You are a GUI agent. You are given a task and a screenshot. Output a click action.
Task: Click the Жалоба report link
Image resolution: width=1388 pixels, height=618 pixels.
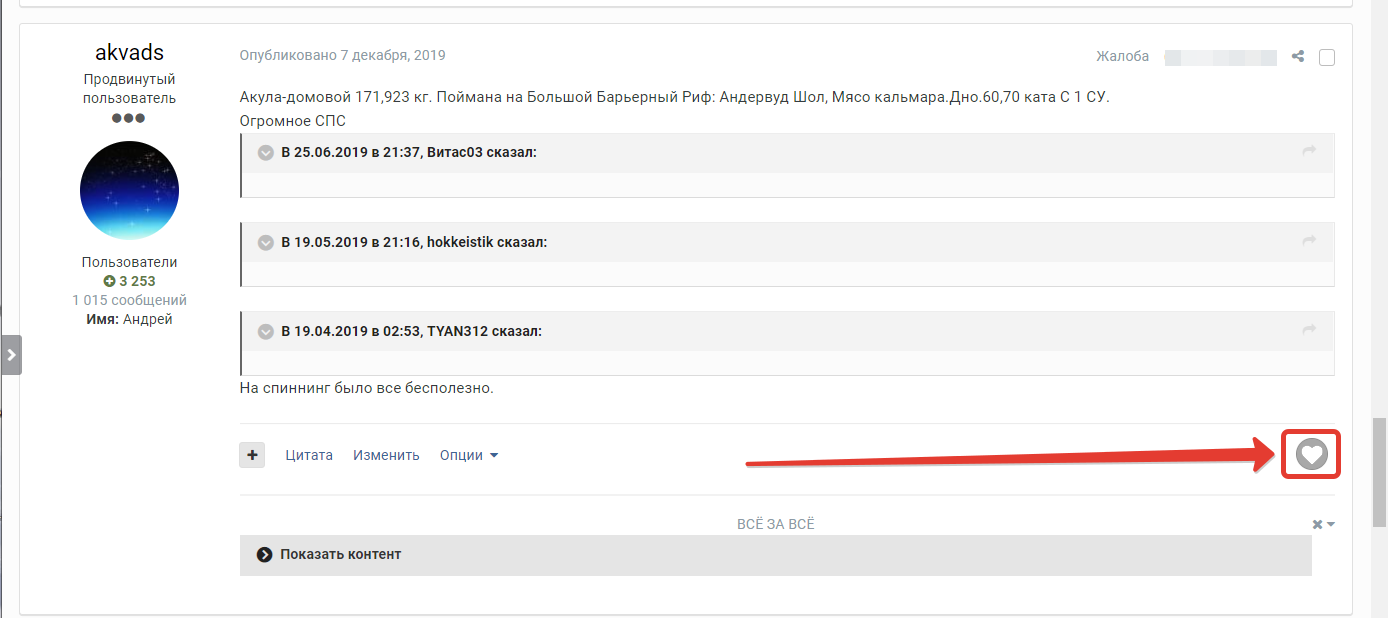tap(1122, 56)
